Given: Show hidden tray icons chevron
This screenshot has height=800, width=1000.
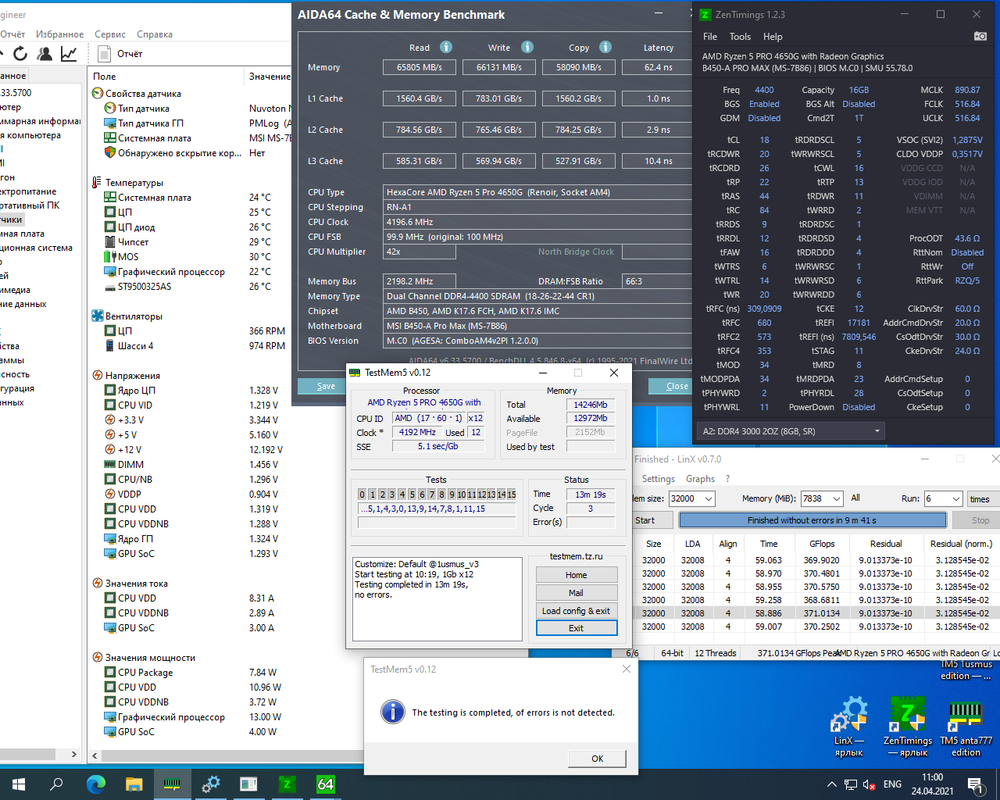Looking at the screenshot, I should point(832,784).
